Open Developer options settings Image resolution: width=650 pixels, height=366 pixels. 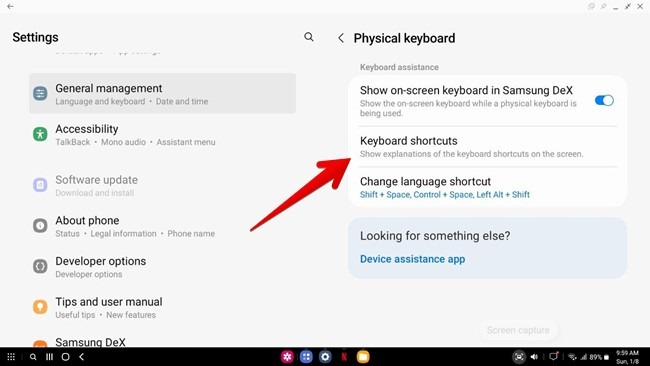point(162,267)
